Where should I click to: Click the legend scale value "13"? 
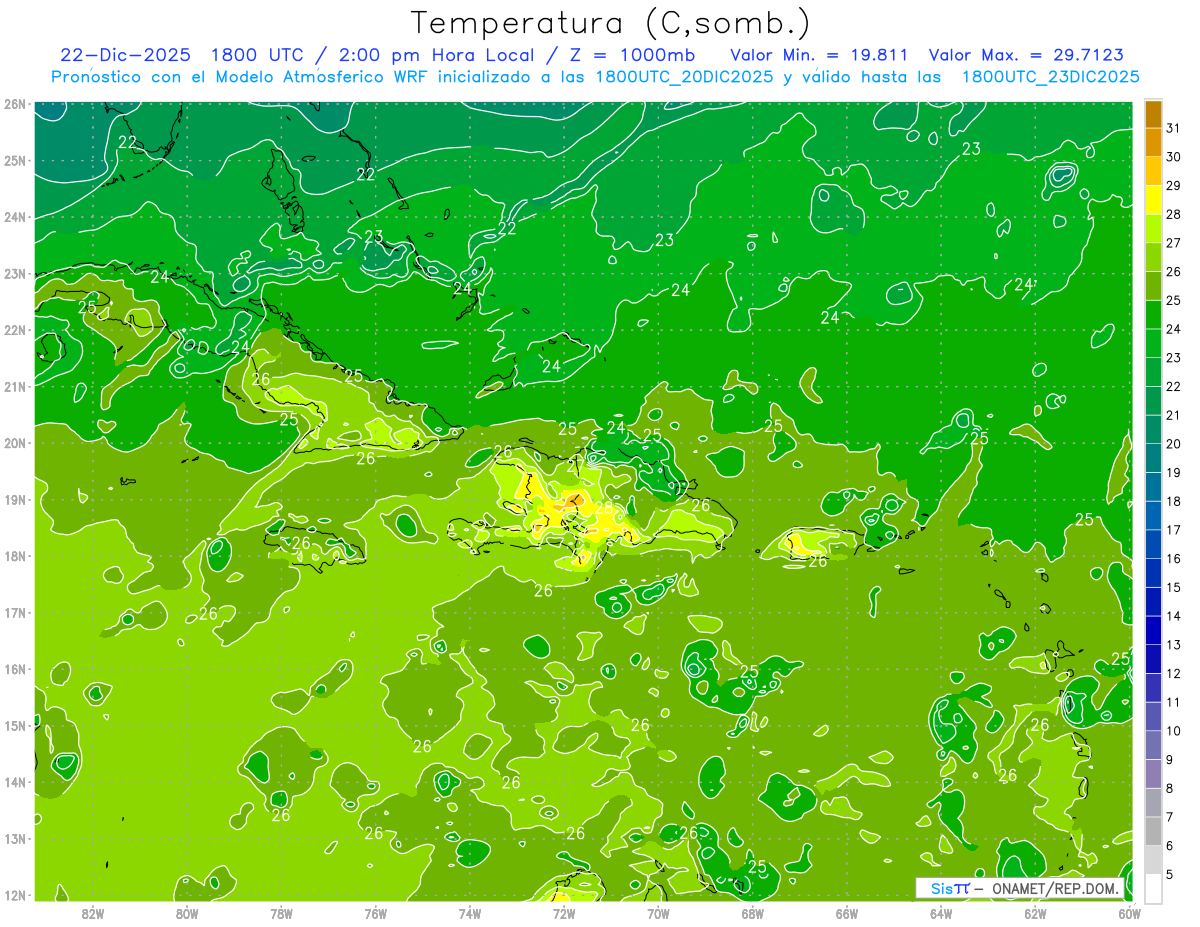[1173, 644]
